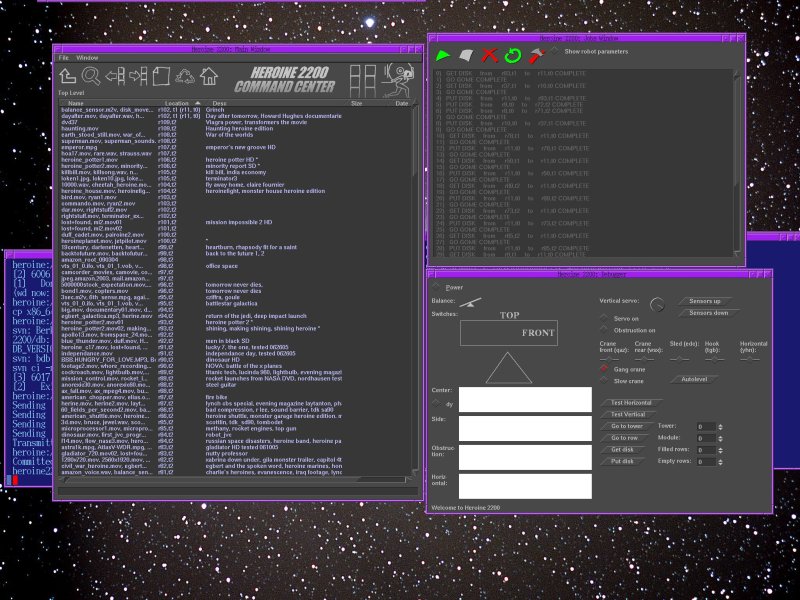
Task: Click the recycle arrows icon
Action: point(185,76)
